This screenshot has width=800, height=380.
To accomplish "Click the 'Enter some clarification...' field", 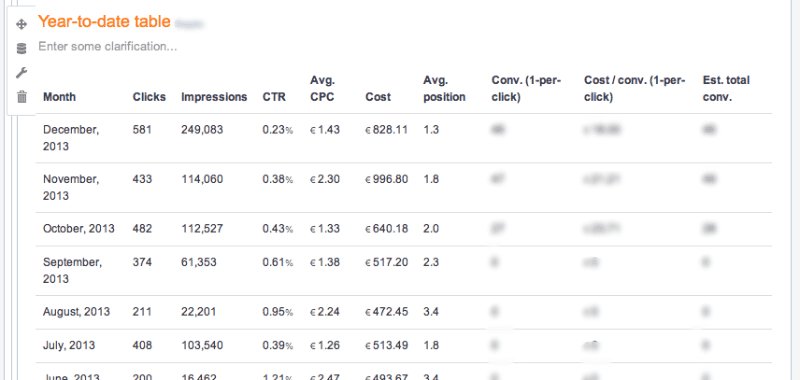I will 108,46.
